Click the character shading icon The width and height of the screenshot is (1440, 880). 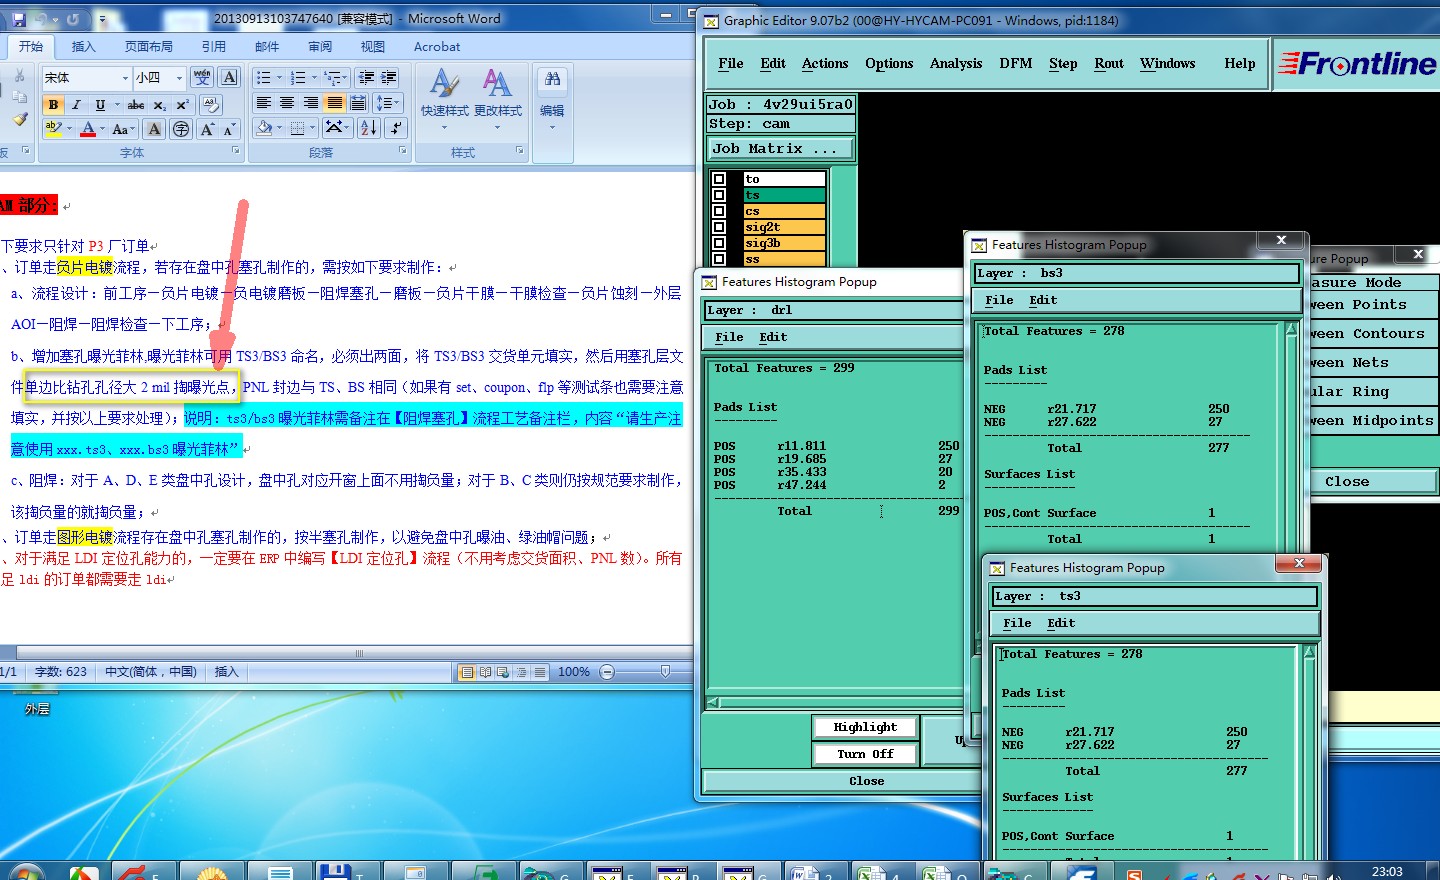pos(154,129)
